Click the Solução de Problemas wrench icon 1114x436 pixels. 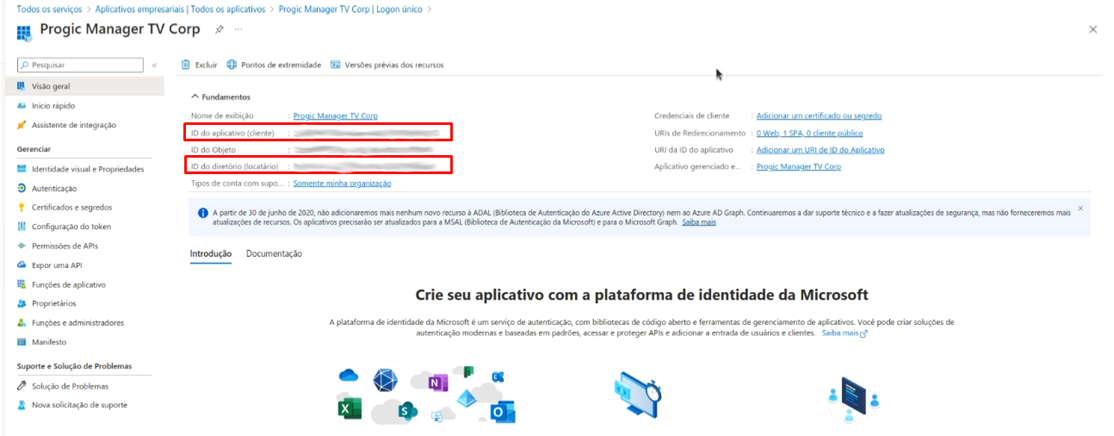[x=21, y=386]
